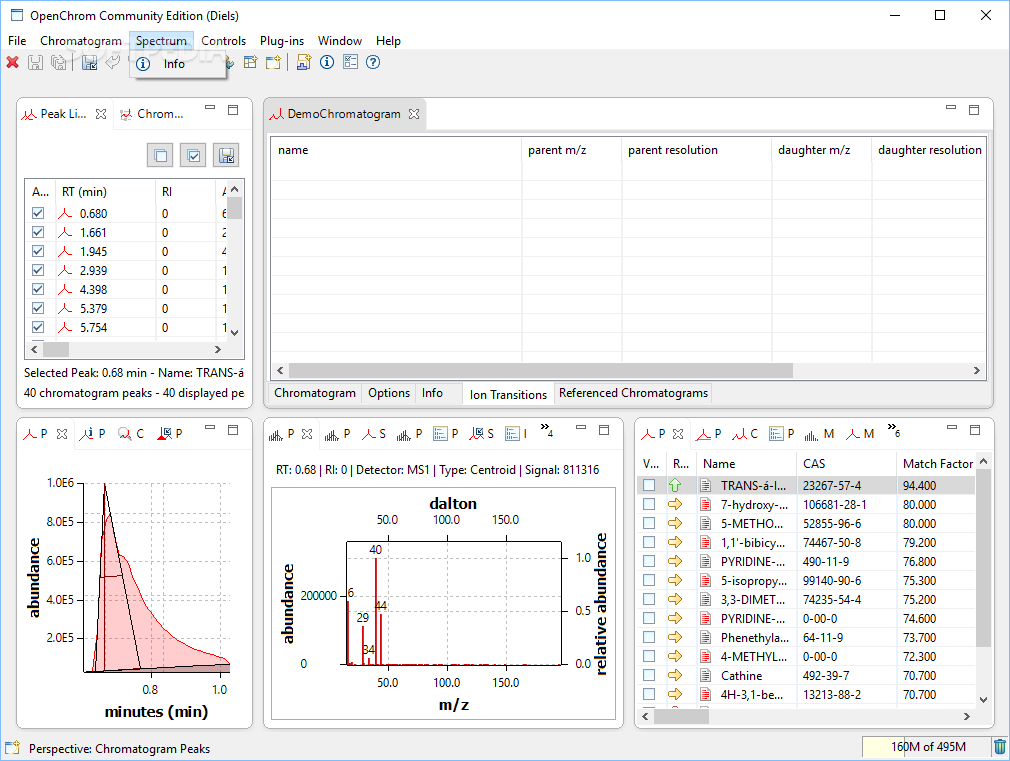Open the Chrom... view tab beside Peak List
Image resolution: width=1010 pixels, height=761 pixels.
153,114
